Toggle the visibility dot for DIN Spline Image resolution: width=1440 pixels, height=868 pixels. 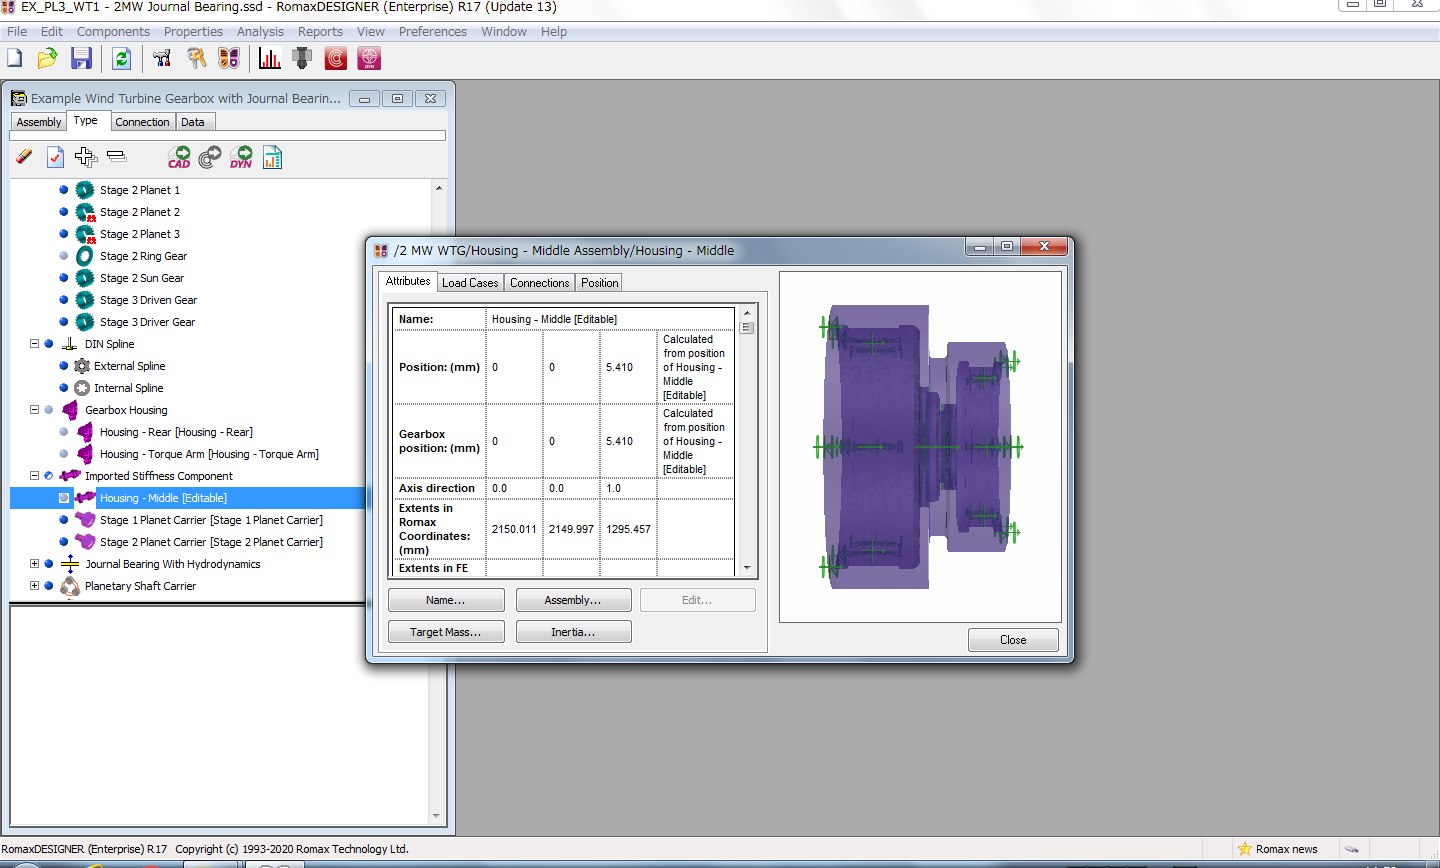pos(48,344)
